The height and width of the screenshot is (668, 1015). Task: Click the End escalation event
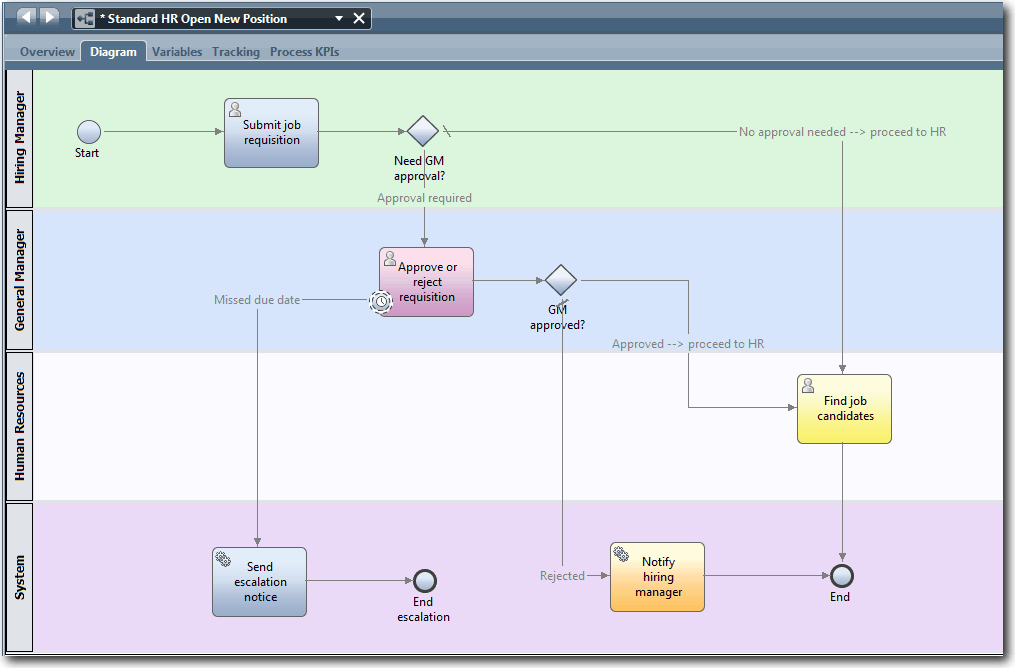(423, 583)
